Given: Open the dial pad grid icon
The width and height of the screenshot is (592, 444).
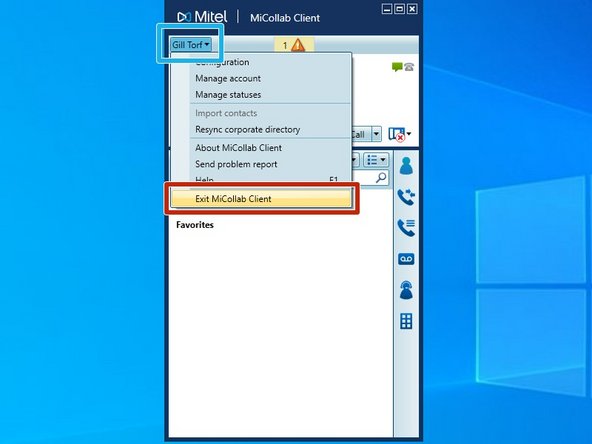Looking at the screenshot, I should point(406,321).
